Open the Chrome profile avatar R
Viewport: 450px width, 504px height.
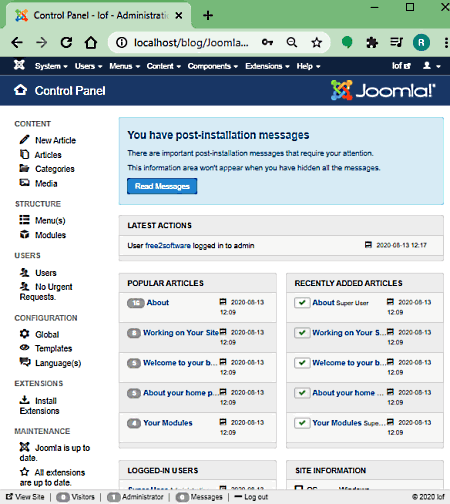point(421,42)
